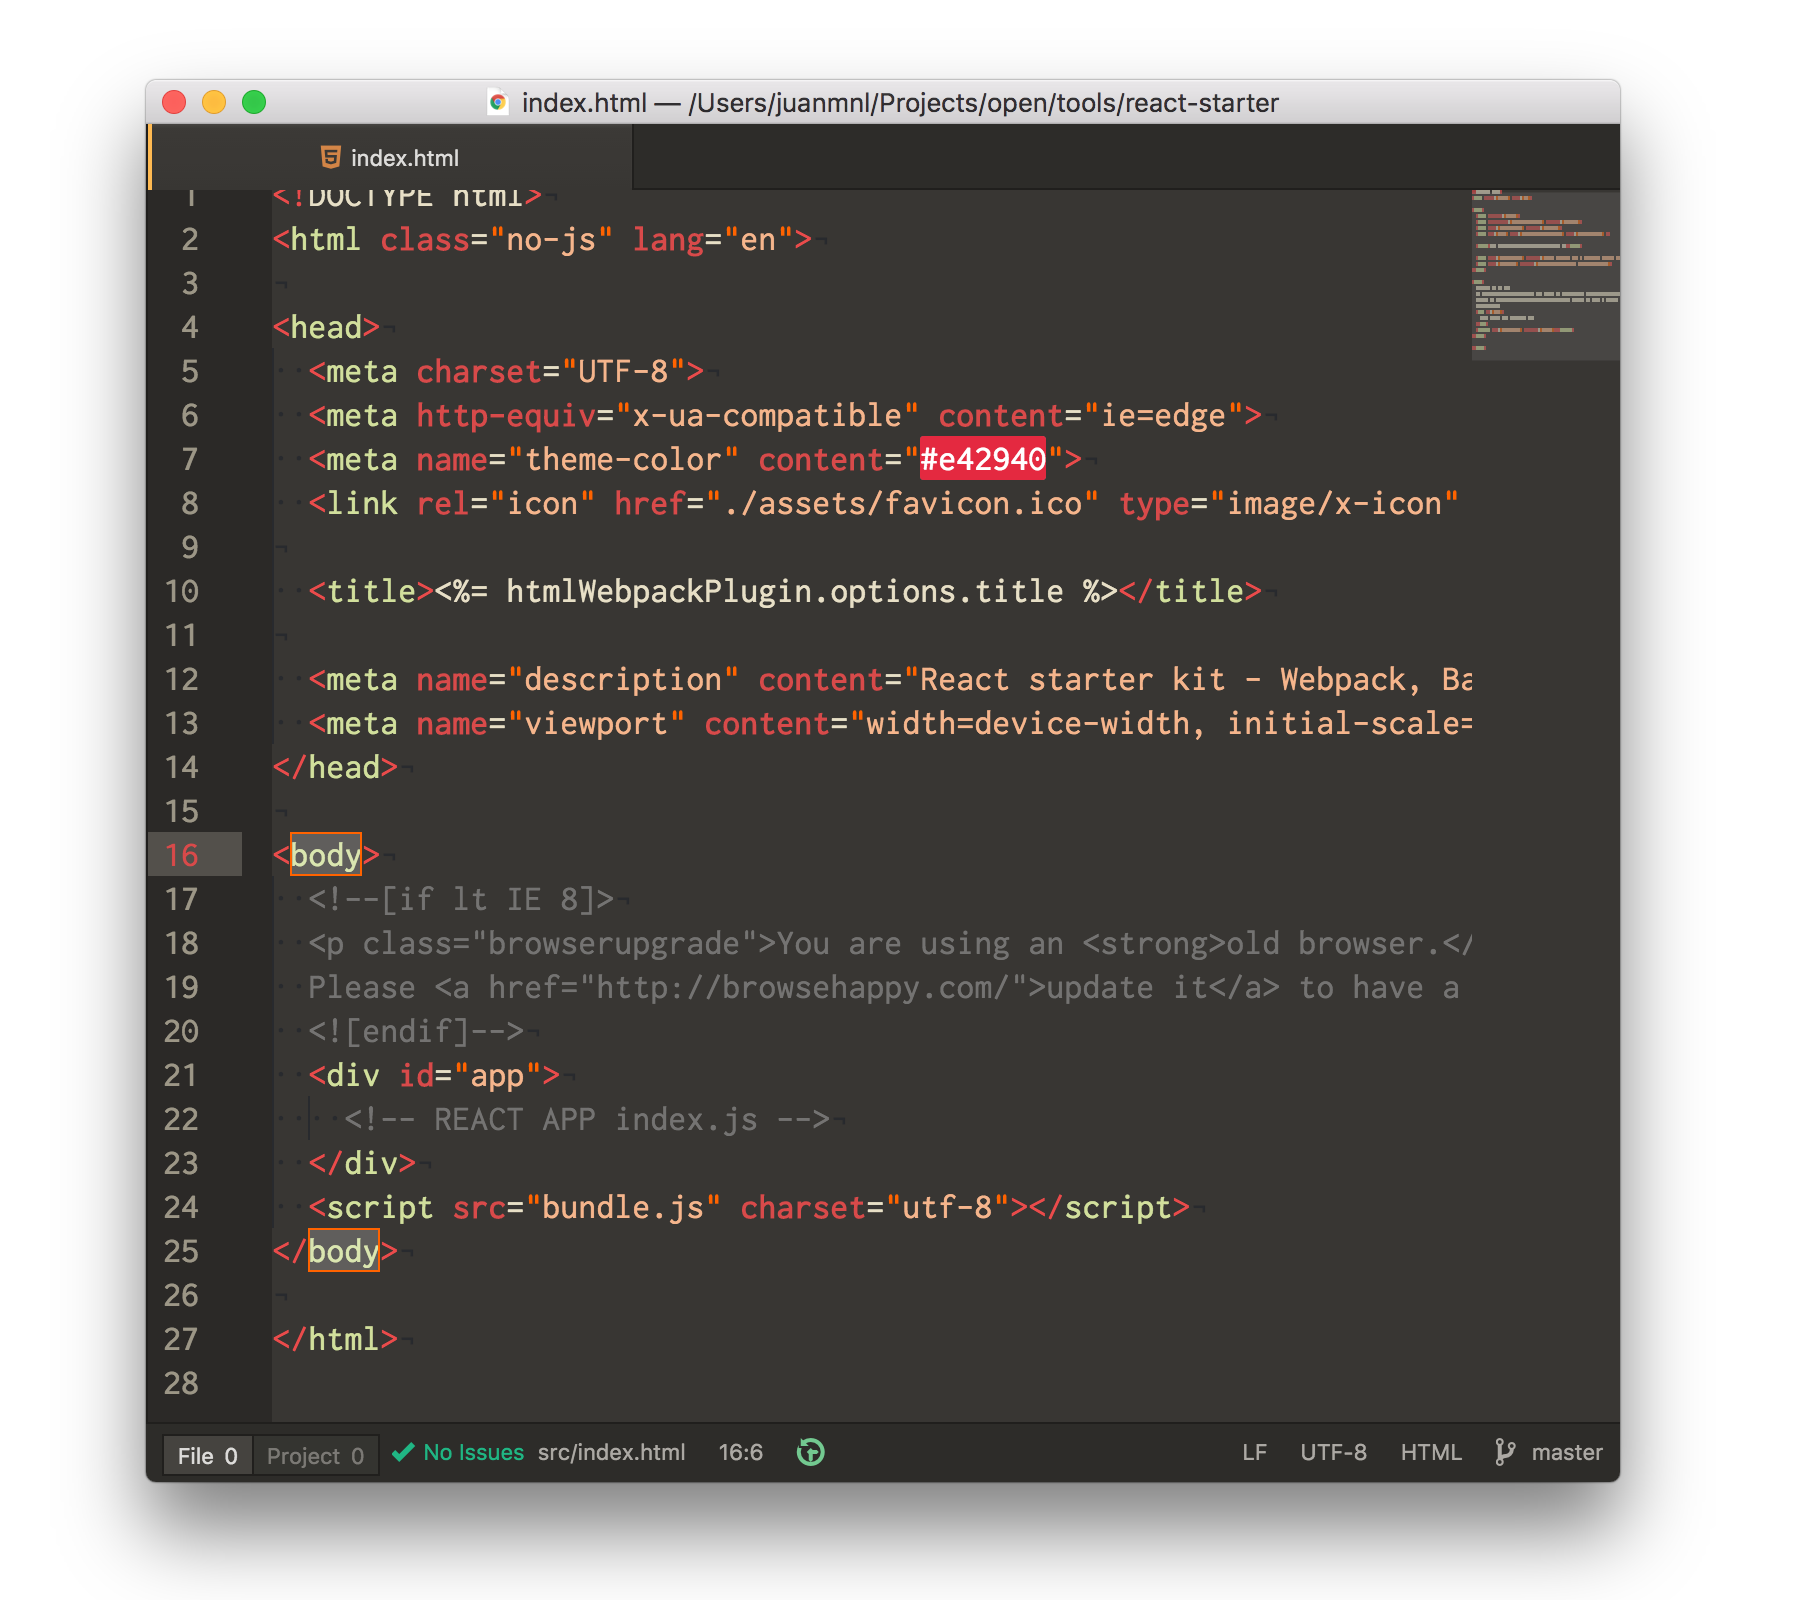Click the green checkmark No Issues icon
Image resolution: width=1800 pixels, height=1600 pixels.
point(403,1452)
